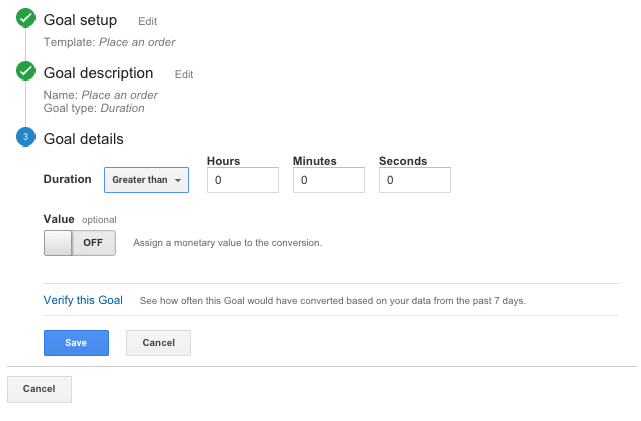Click the dropdown arrow in Greater than selector
The height and width of the screenshot is (421, 641).
[x=178, y=180]
